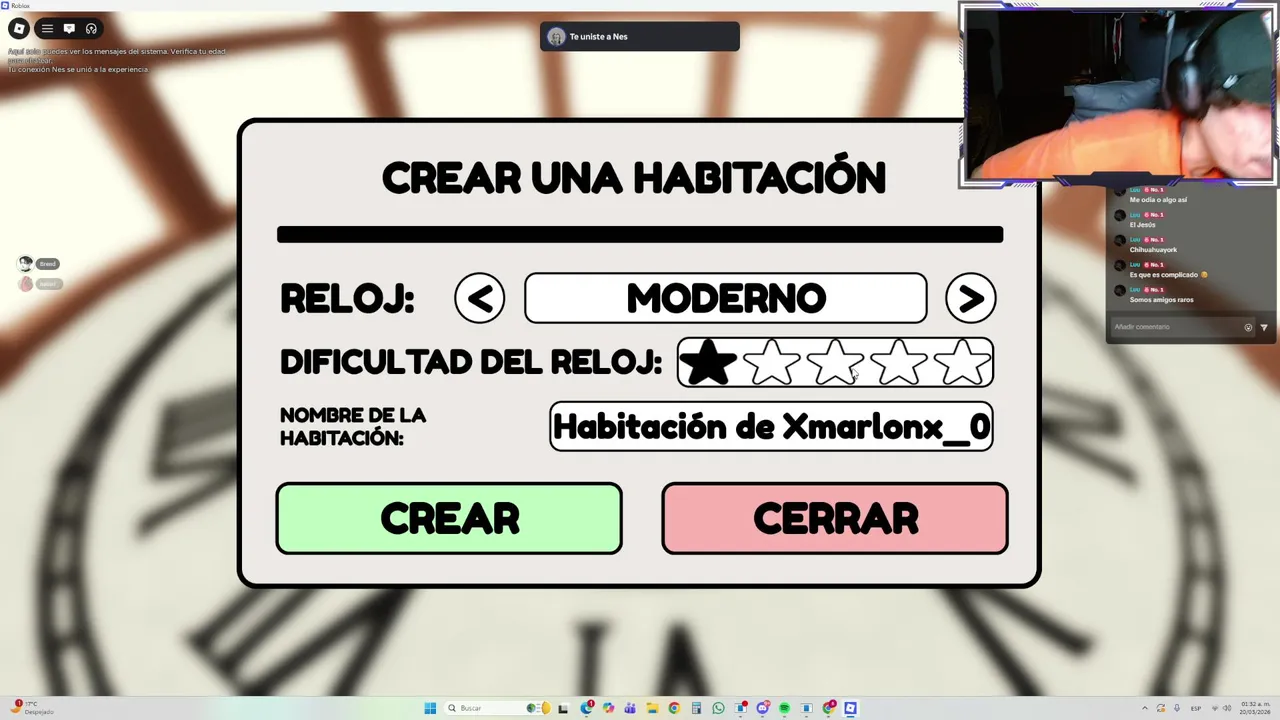Open Spotify from the taskbar
This screenshot has width=1280, height=720.
click(x=784, y=708)
